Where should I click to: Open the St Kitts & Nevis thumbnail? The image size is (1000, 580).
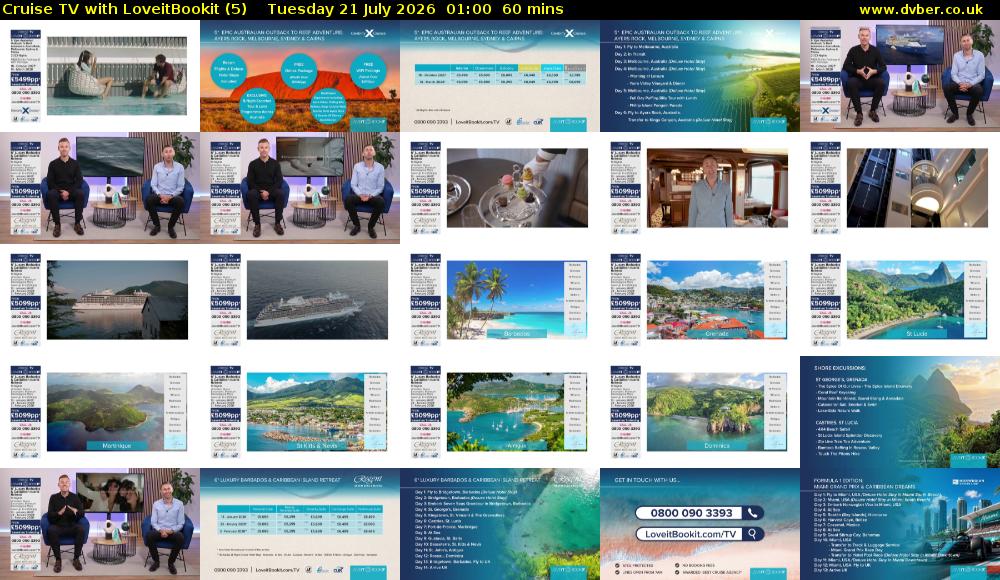click(300, 412)
